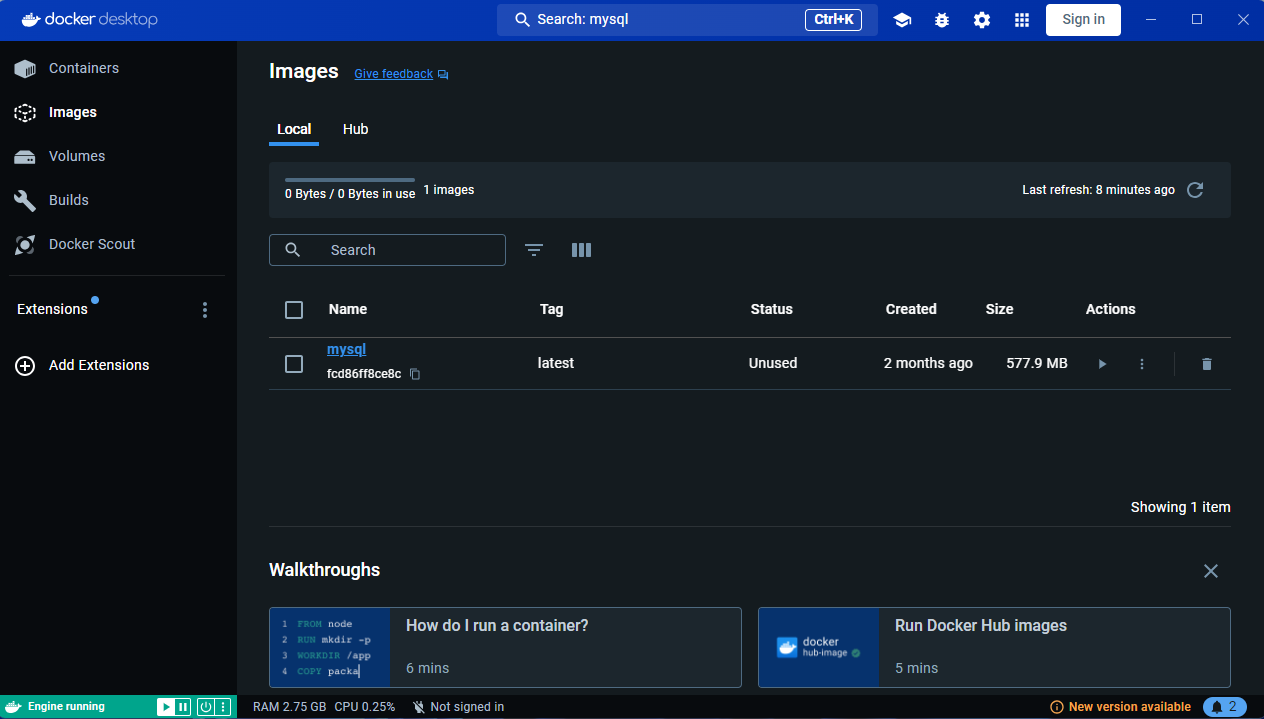Screen dimensions: 1264x719
Task: Sort by the Size column header
Action: pyautogui.click(x=999, y=309)
